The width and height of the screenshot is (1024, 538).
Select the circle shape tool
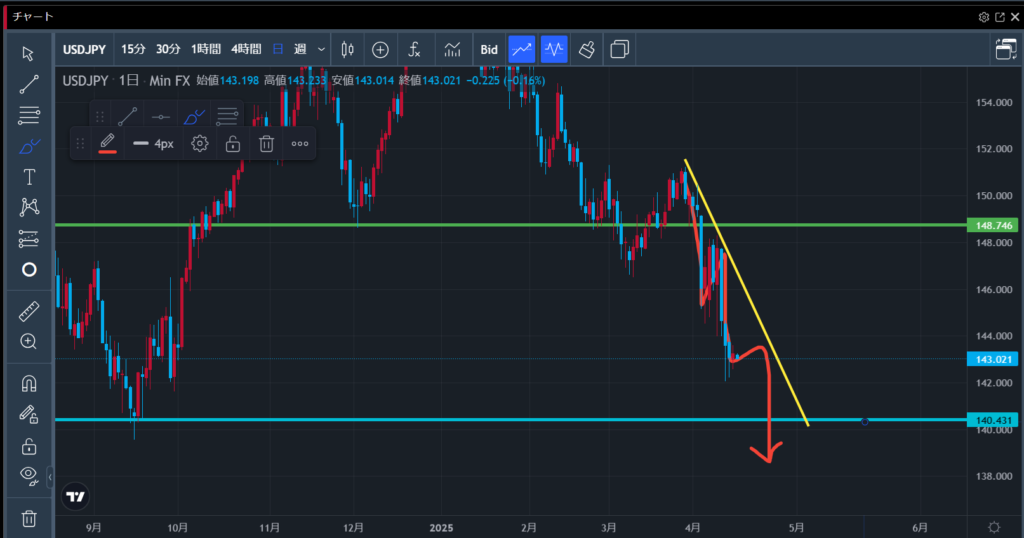coord(29,270)
